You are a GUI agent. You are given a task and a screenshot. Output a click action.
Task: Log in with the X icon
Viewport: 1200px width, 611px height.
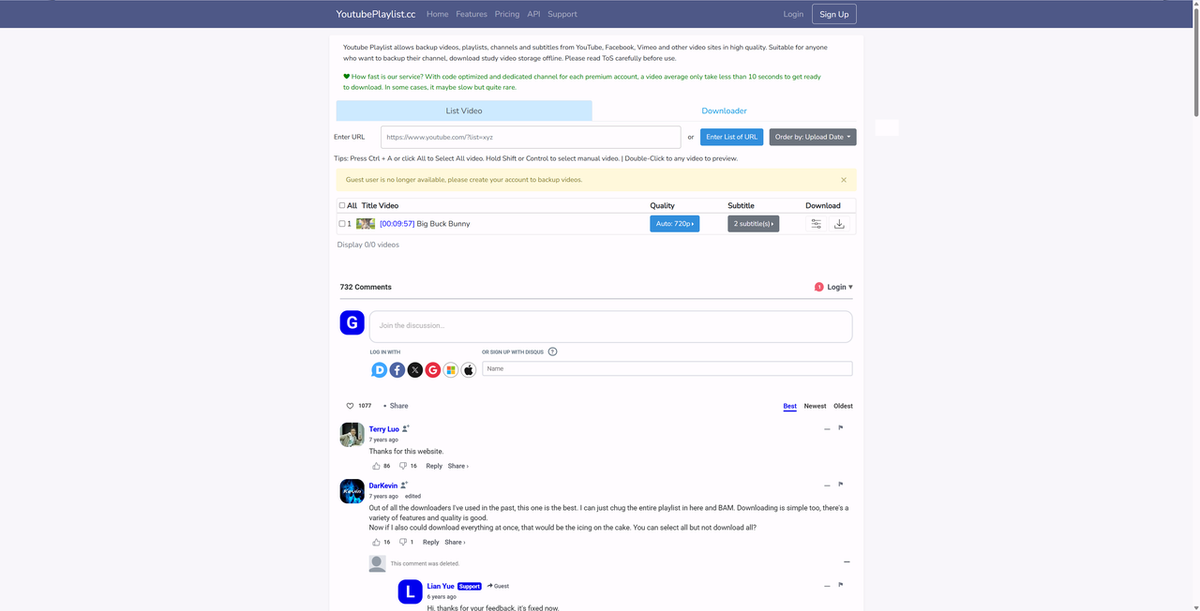(x=415, y=370)
